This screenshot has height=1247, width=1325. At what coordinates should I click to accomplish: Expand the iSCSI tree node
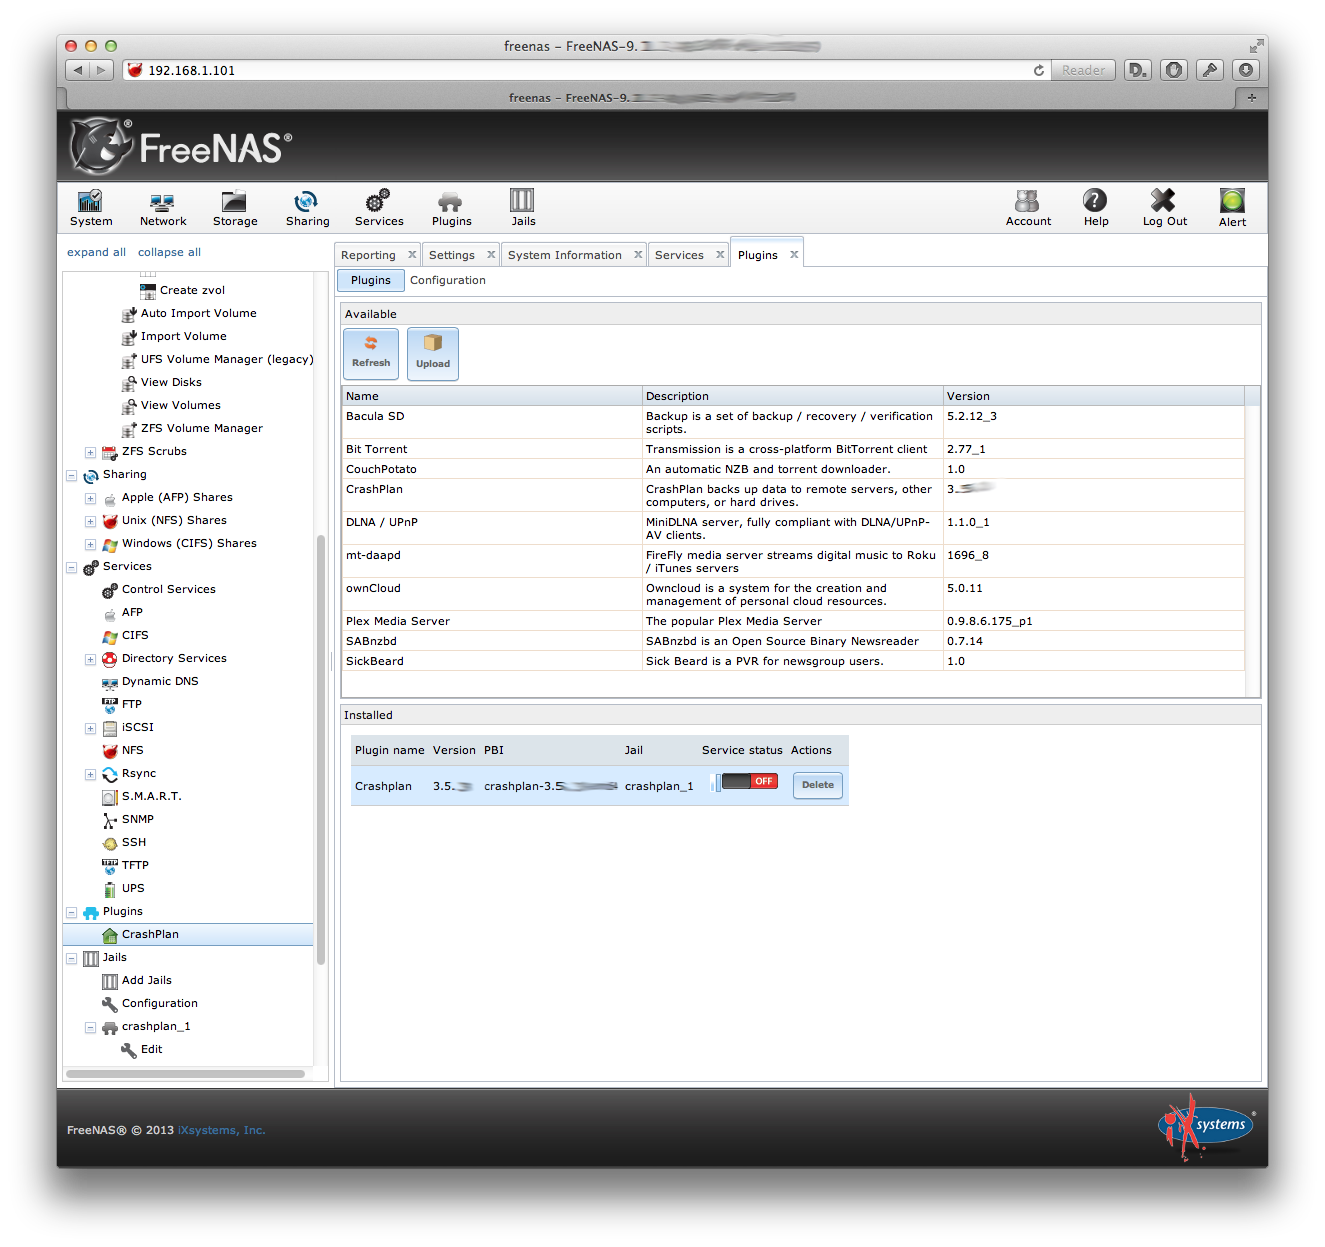90,728
